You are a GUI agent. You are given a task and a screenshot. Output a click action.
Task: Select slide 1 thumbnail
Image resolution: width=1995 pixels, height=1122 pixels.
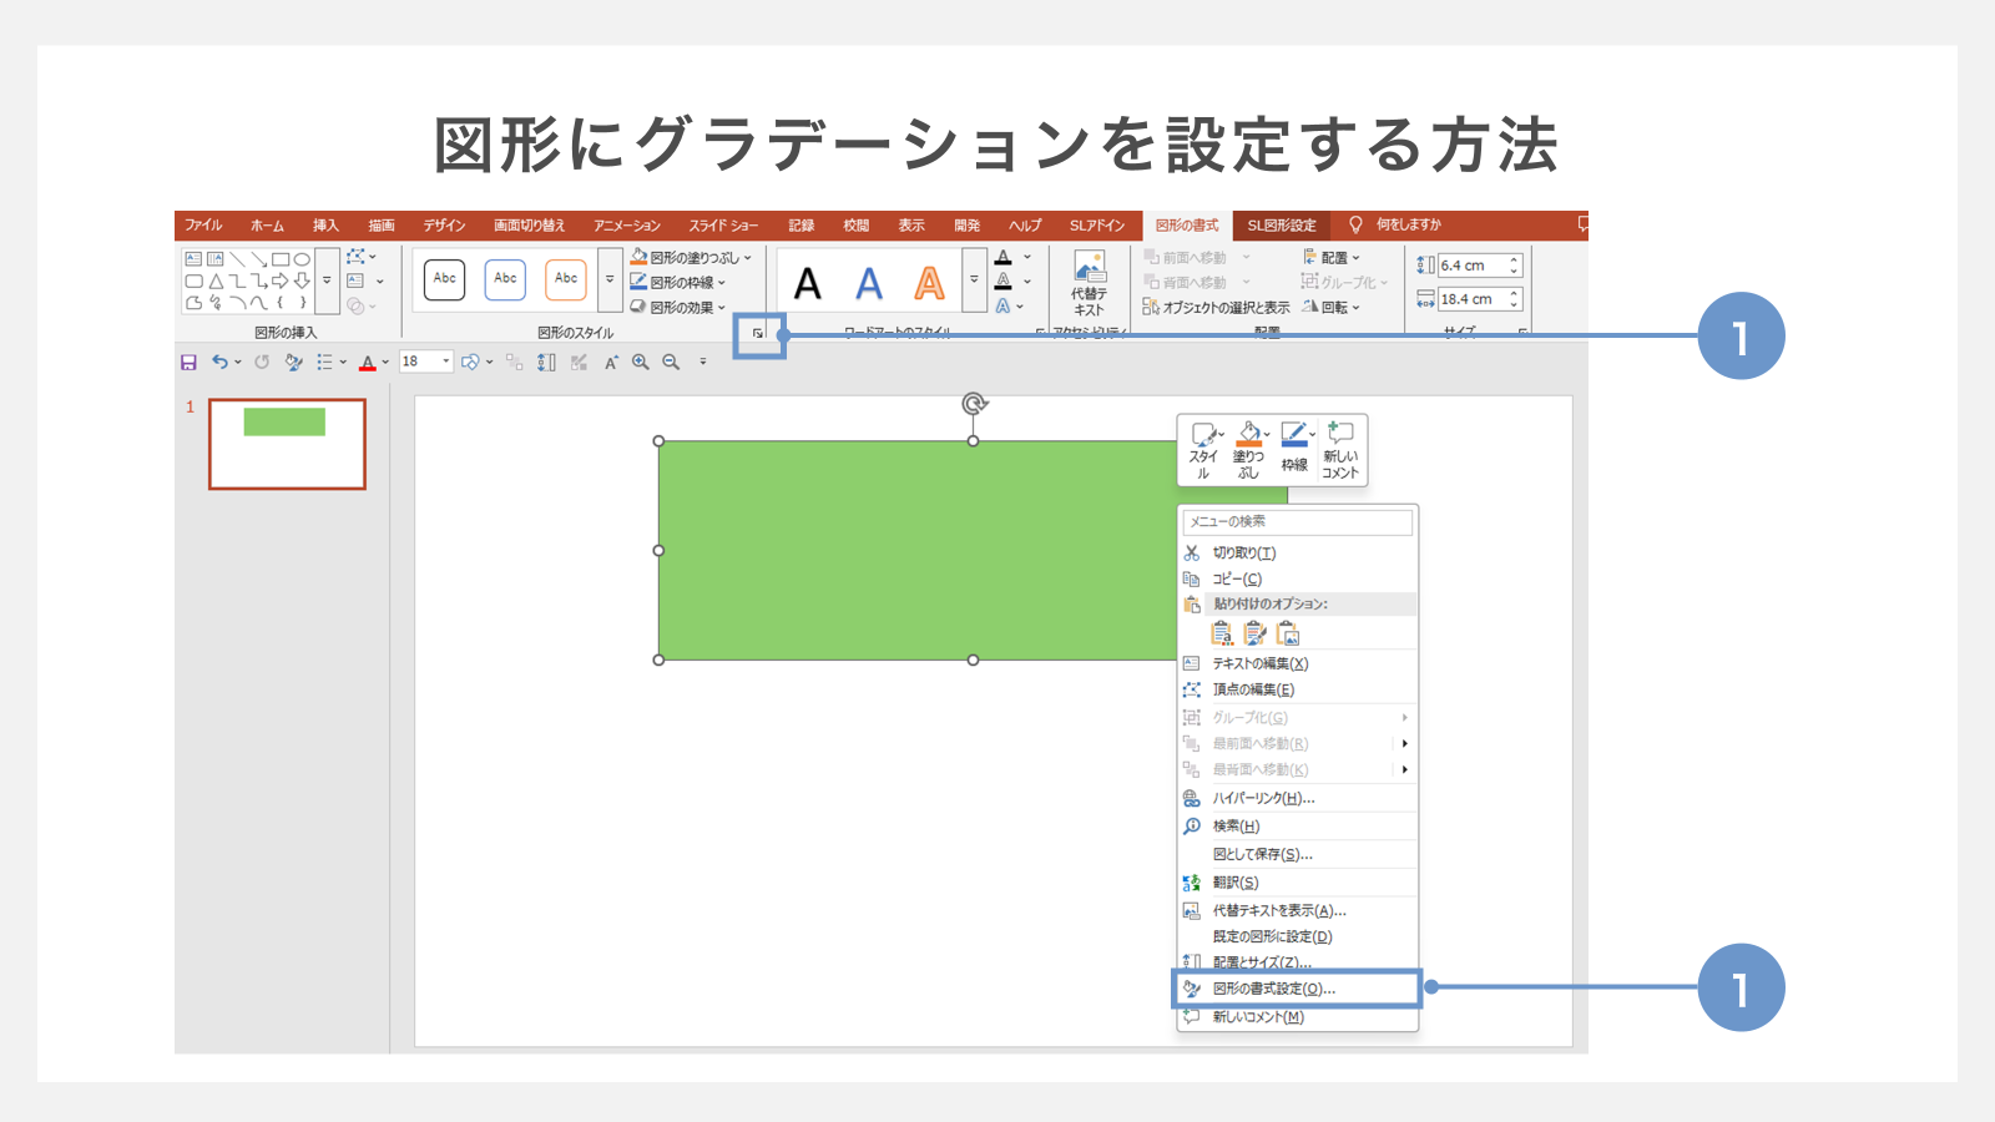click(x=287, y=444)
